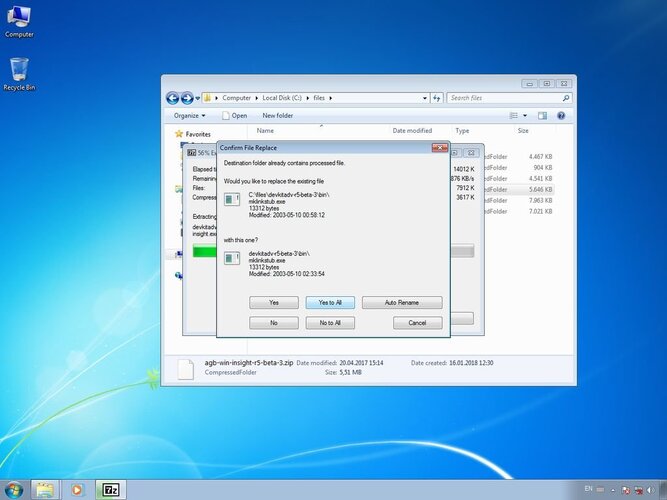The width and height of the screenshot is (667, 500).
Task: Select the row with size 5.646 KB
Action: pos(519,189)
